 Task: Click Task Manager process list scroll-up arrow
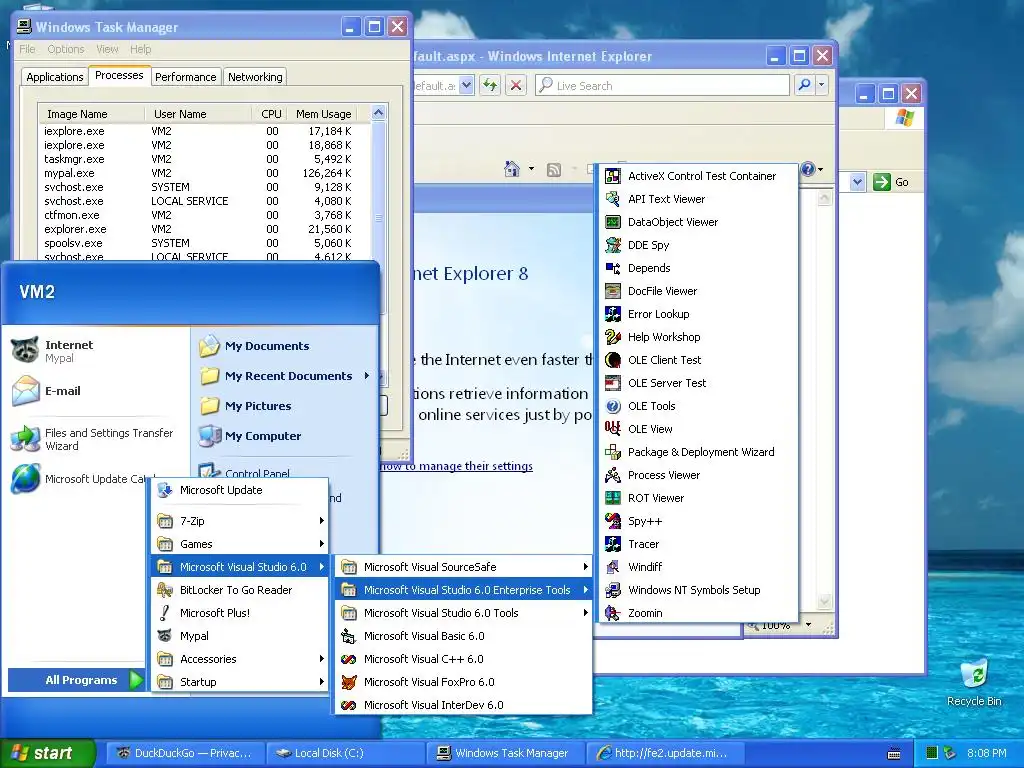(x=378, y=112)
